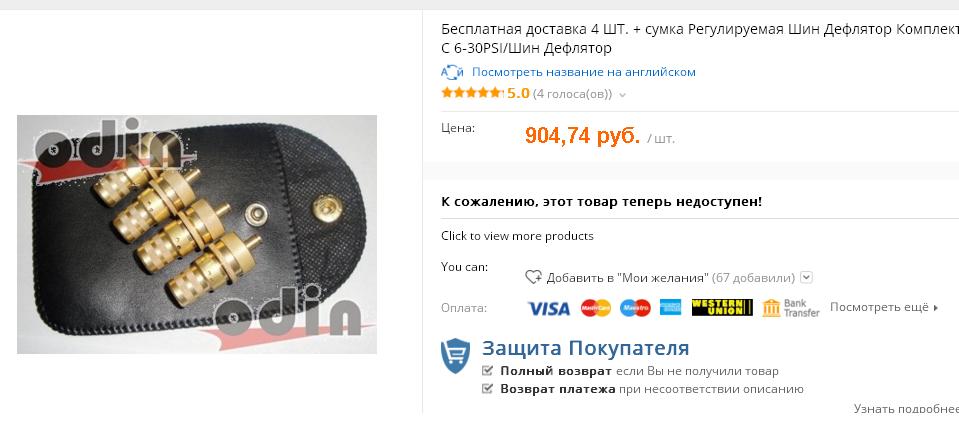Click the Visa payment icon

[x=549, y=308]
